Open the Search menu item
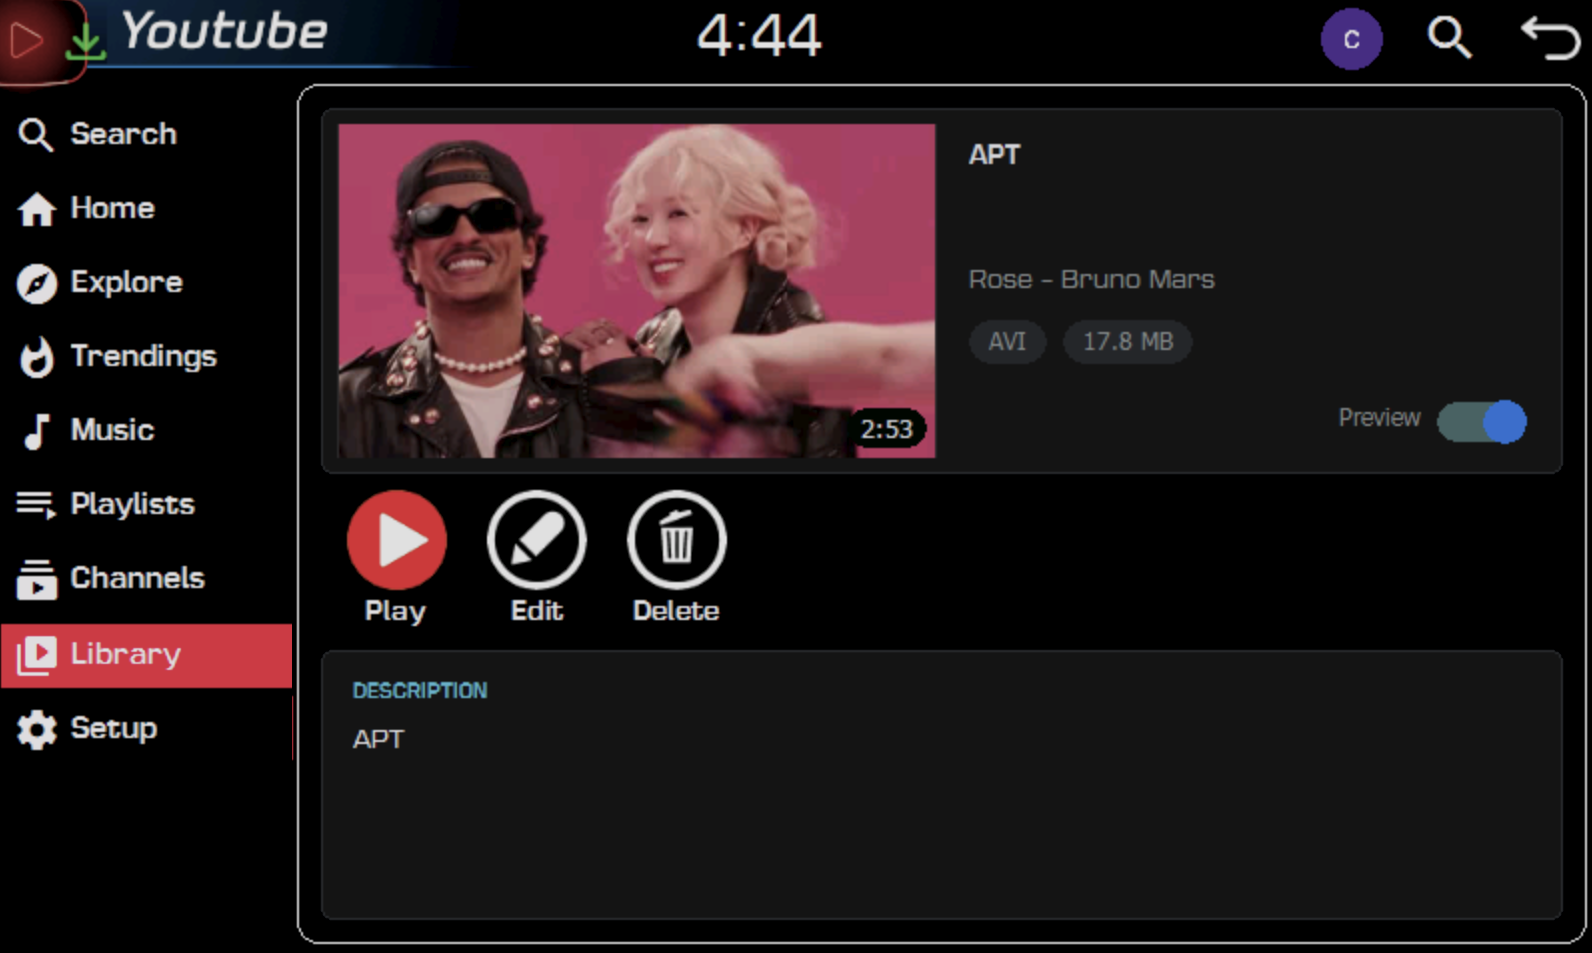The width and height of the screenshot is (1592, 953). [146, 135]
